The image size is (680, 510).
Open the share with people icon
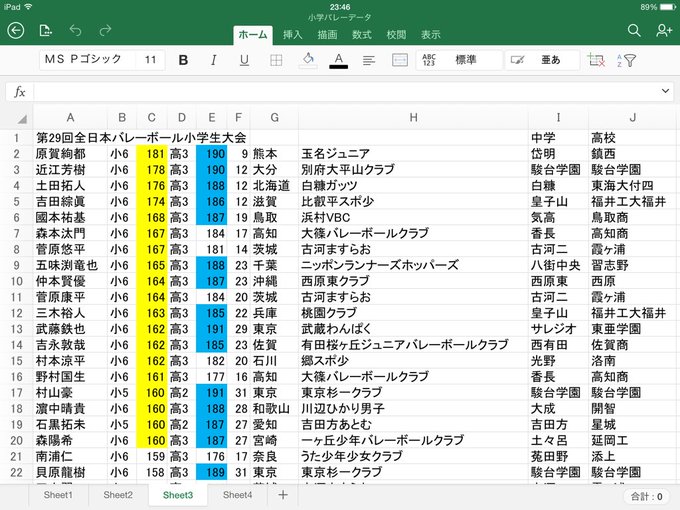point(664,30)
